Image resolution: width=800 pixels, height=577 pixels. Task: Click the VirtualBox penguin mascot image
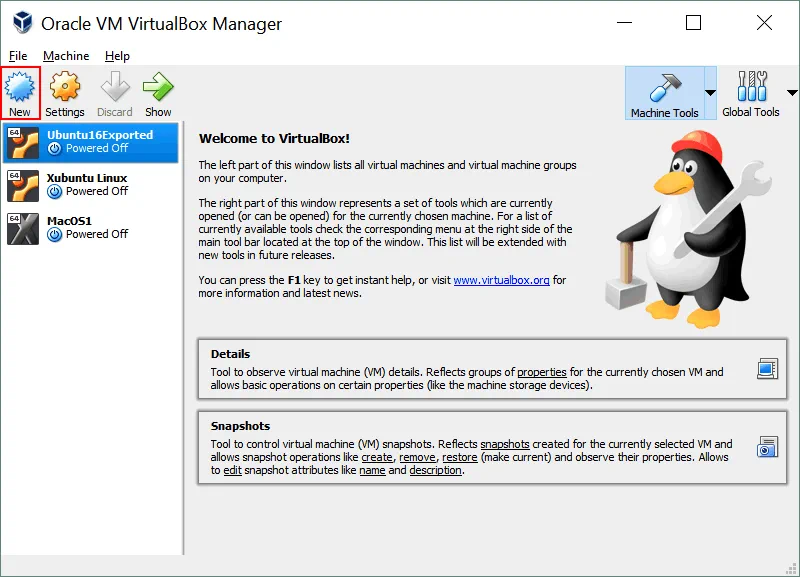[x=691, y=224]
